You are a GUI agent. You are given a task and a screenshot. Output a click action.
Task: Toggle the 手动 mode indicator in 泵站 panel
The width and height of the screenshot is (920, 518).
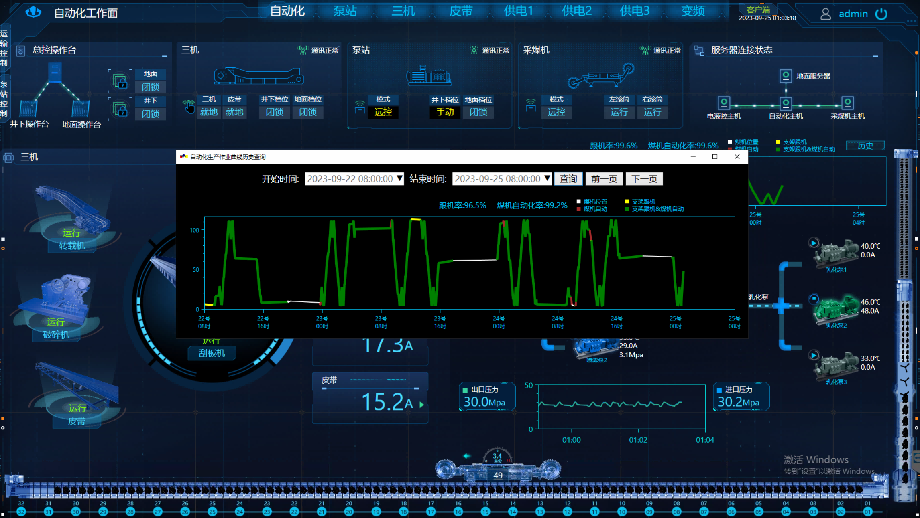point(444,112)
